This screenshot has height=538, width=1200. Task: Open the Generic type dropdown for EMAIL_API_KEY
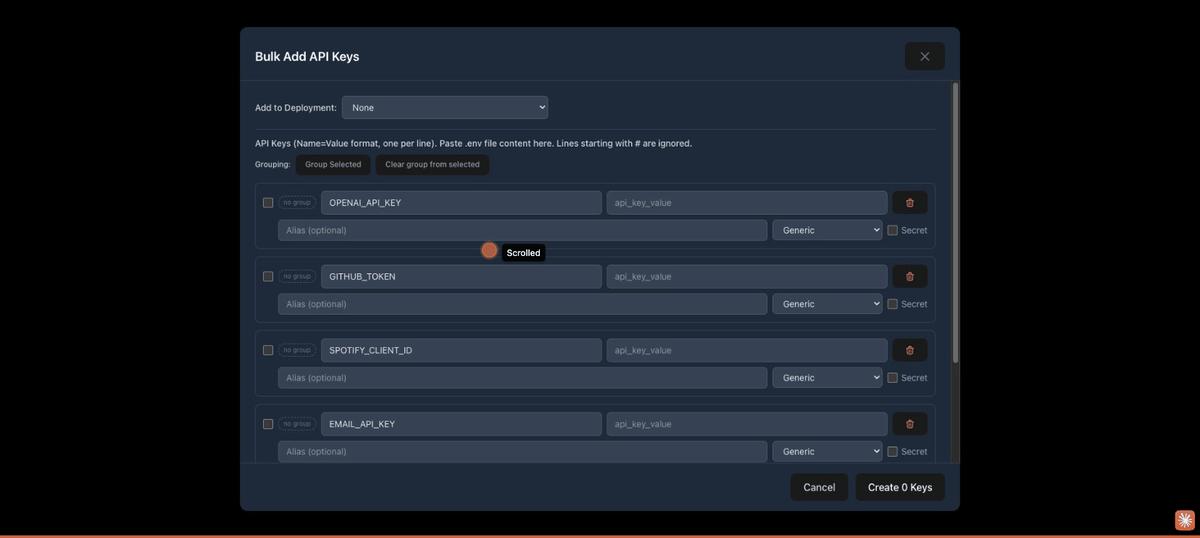[x=827, y=452]
